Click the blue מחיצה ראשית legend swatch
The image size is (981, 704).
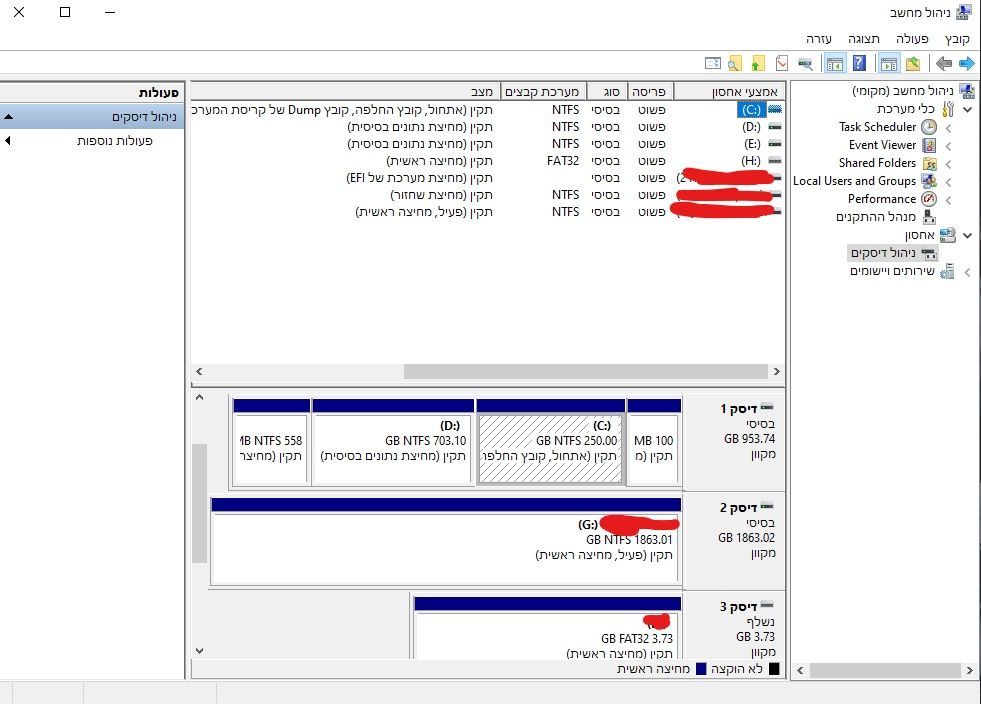coord(701,669)
